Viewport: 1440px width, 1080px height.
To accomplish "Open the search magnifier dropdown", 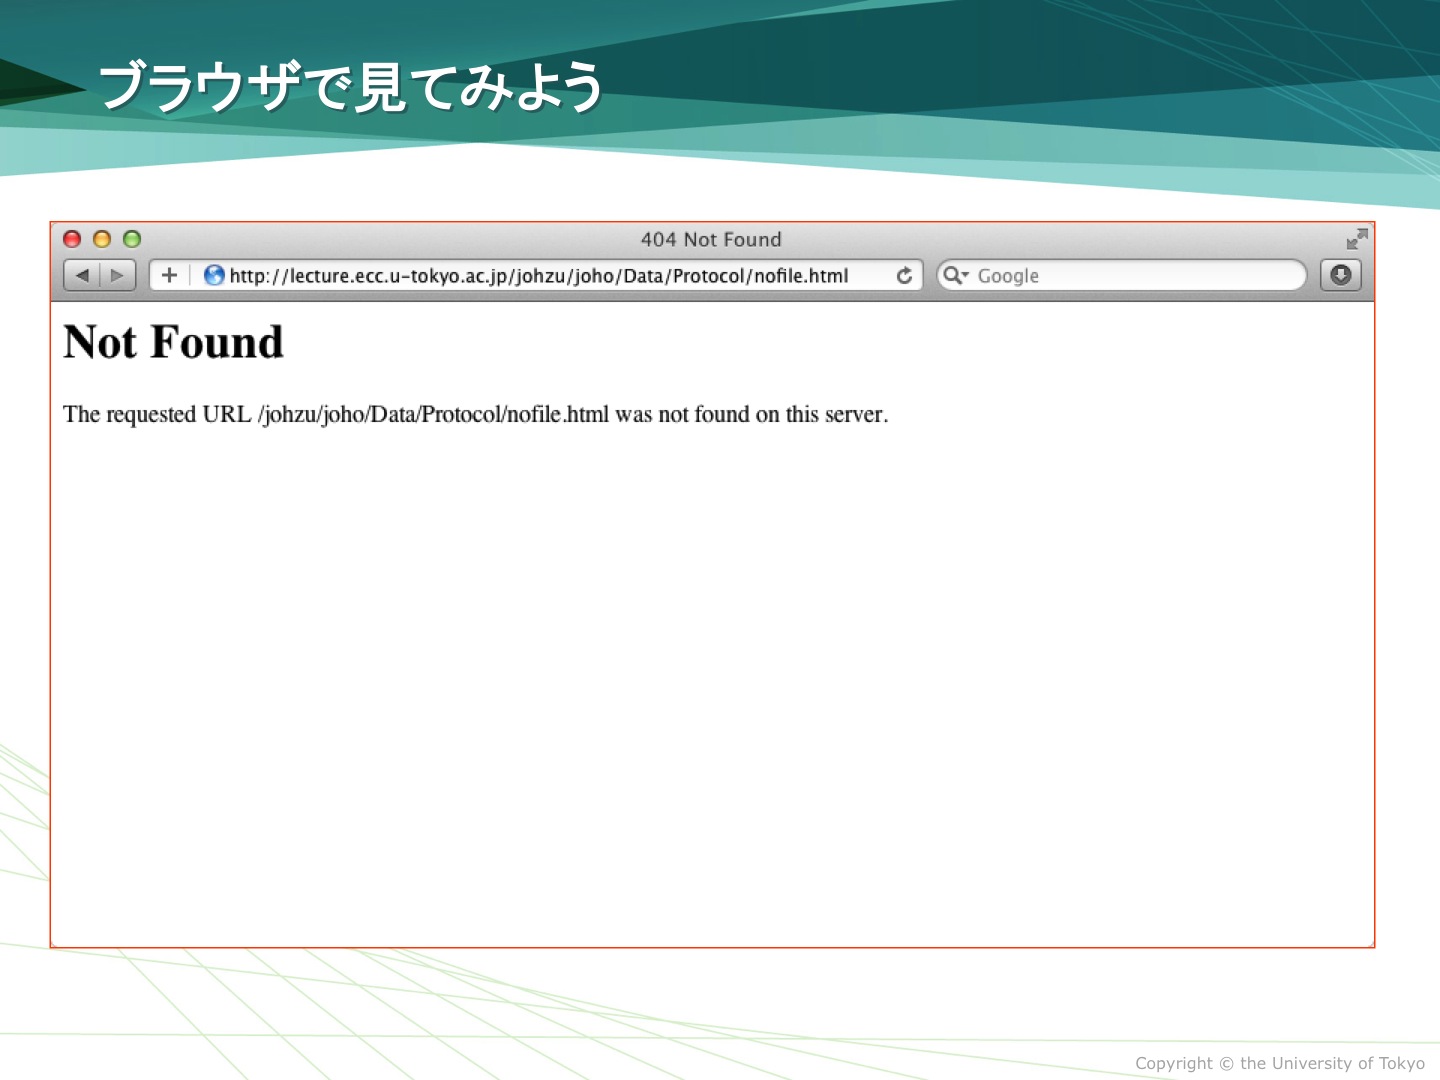I will click(956, 275).
